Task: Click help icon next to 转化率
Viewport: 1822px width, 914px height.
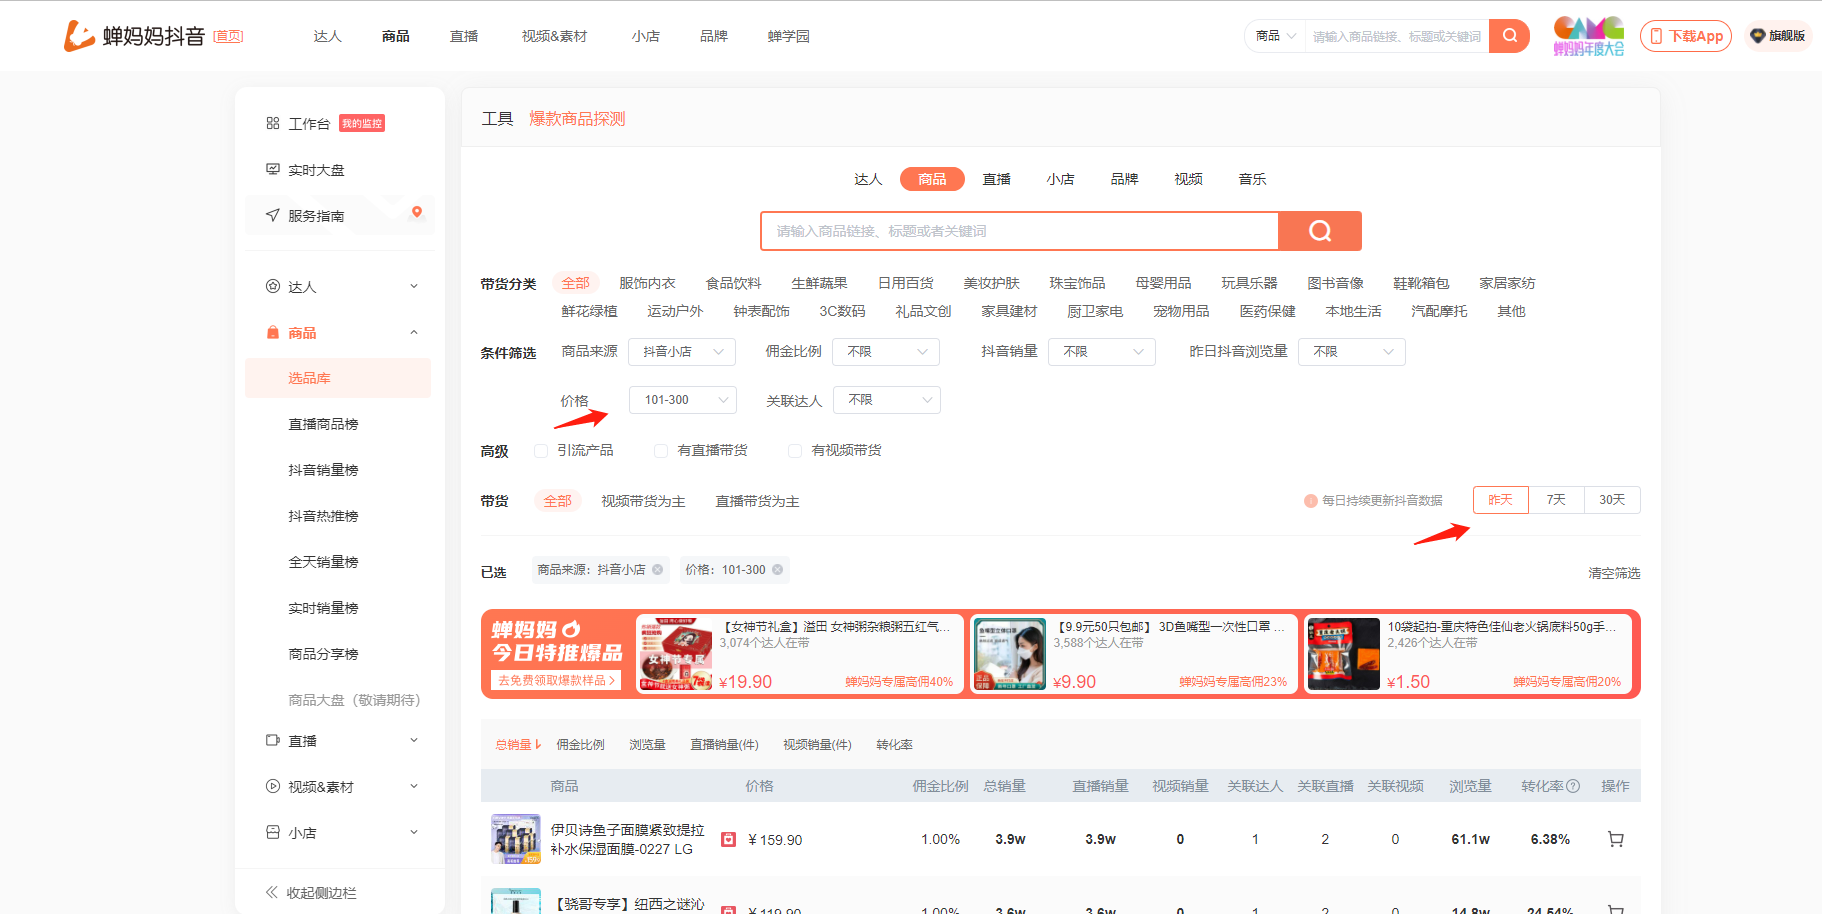Action: (1573, 786)
